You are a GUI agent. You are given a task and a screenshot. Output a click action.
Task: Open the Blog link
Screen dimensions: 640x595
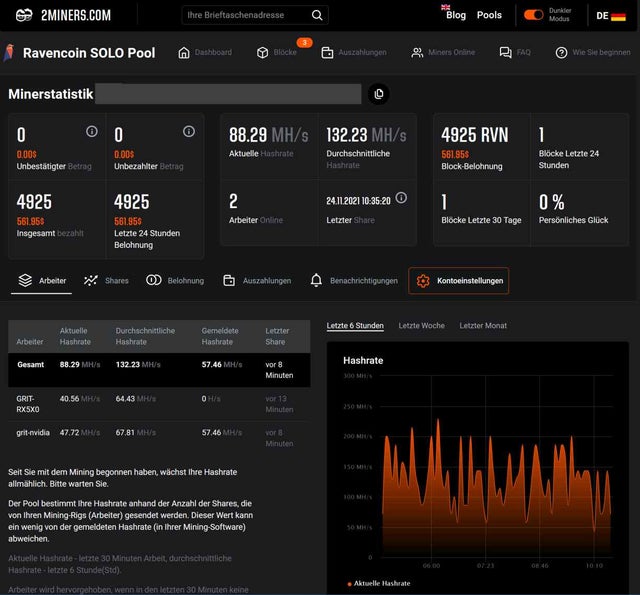click(456, 15)
